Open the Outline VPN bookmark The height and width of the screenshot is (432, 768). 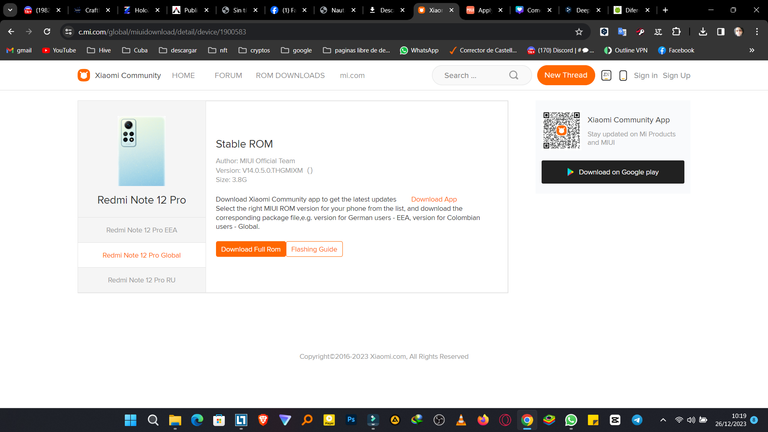[625, 50]
